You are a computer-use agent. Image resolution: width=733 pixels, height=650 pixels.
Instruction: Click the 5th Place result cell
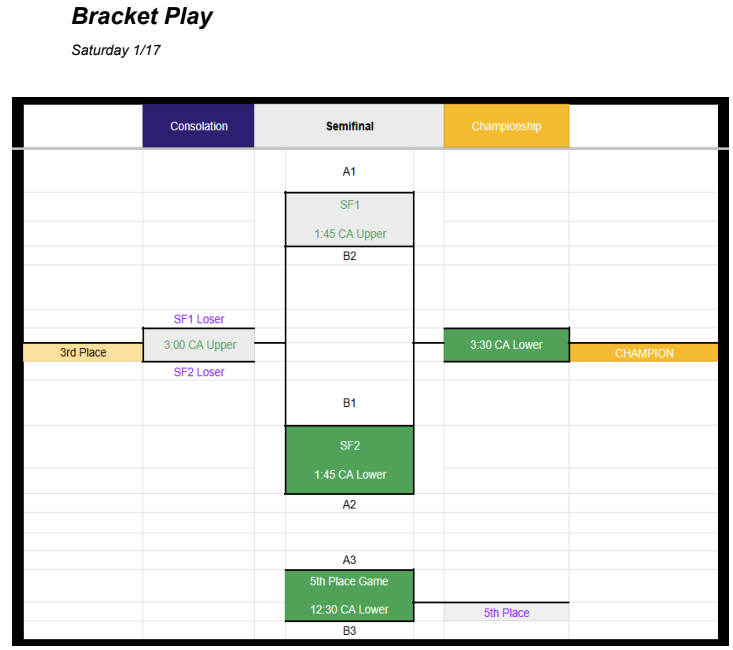[506, 613]
